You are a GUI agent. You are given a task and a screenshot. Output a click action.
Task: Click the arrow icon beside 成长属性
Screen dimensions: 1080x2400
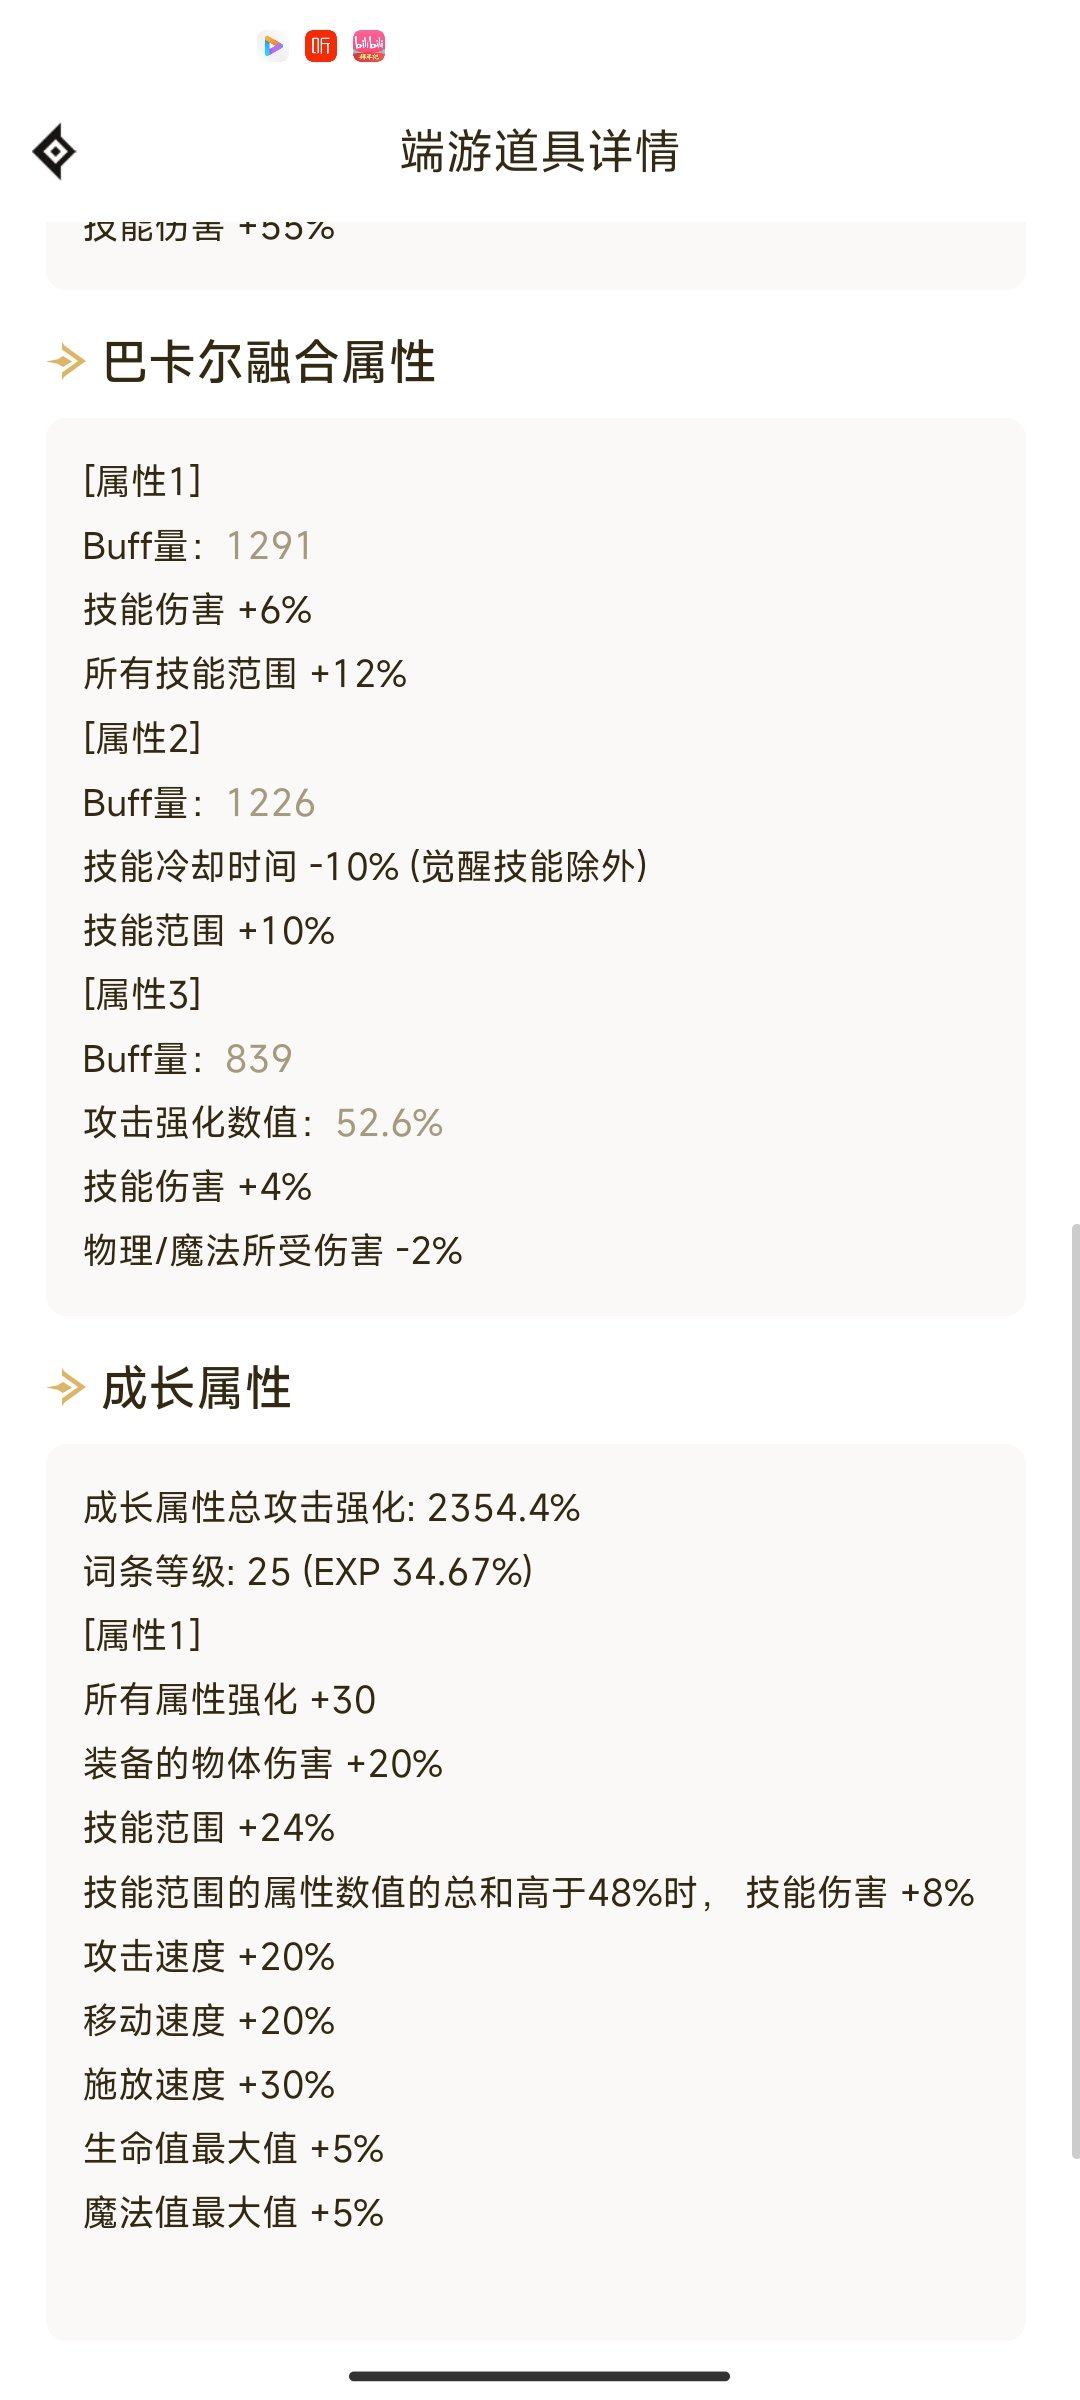(x=66, y=1387)
